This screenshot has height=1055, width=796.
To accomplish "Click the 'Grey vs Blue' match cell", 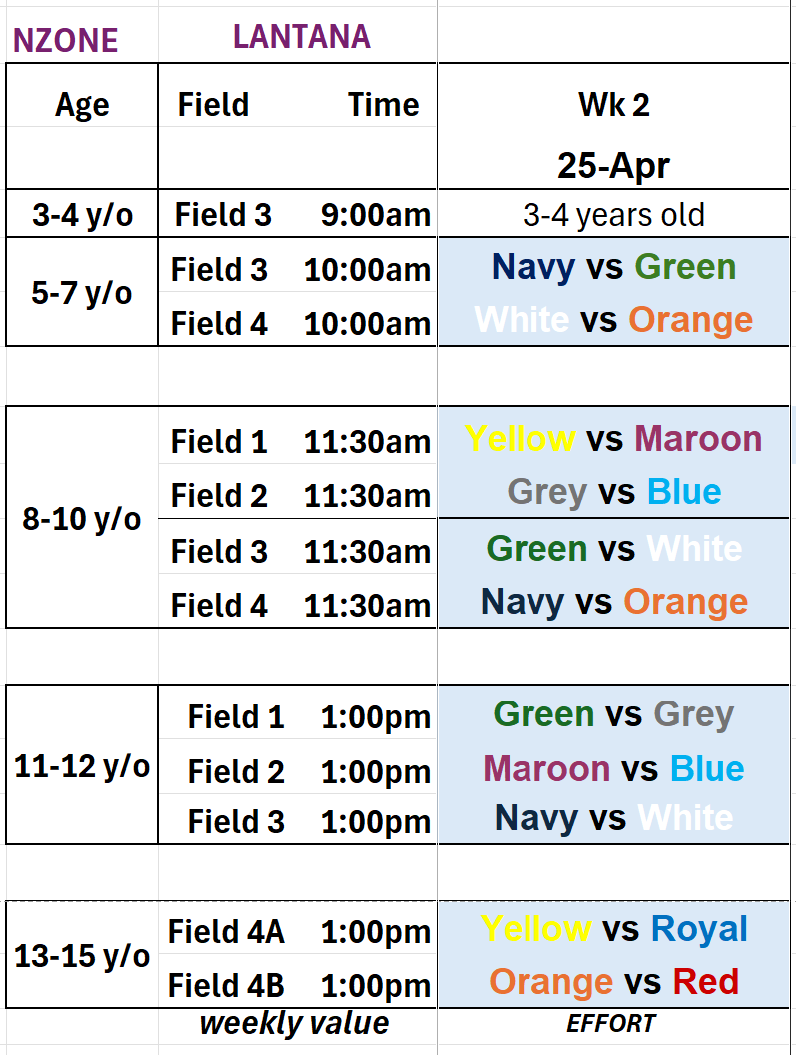I will pyautogui.click(x=613, y=492).
